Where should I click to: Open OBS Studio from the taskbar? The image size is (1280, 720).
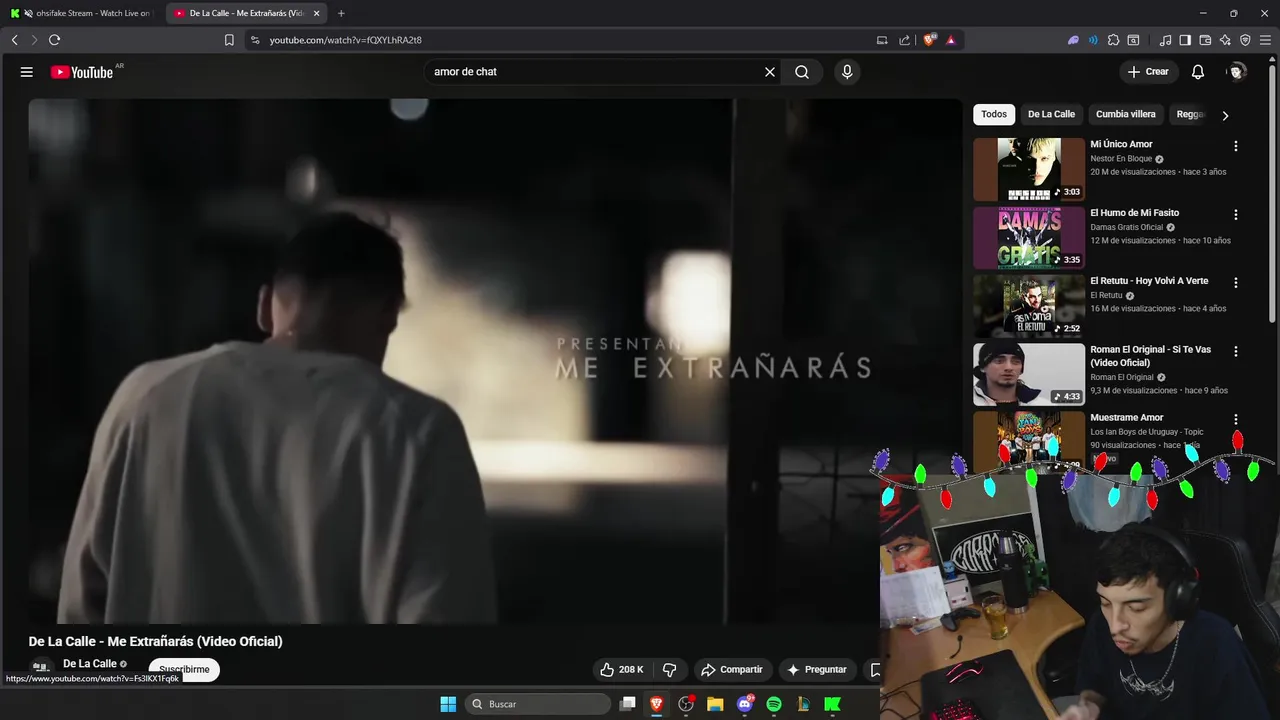[x=686, y=704]
